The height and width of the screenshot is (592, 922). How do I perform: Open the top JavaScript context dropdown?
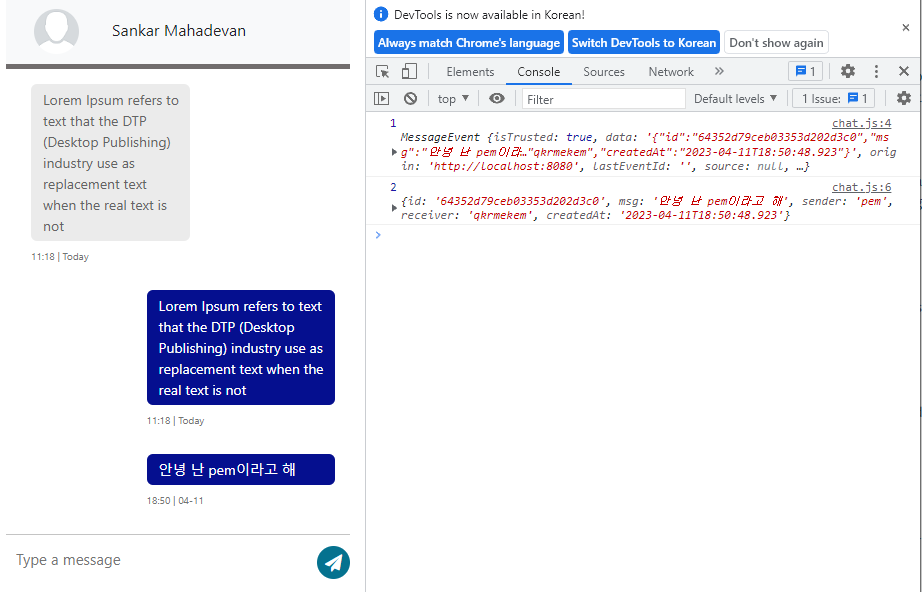tap(453, 99)
